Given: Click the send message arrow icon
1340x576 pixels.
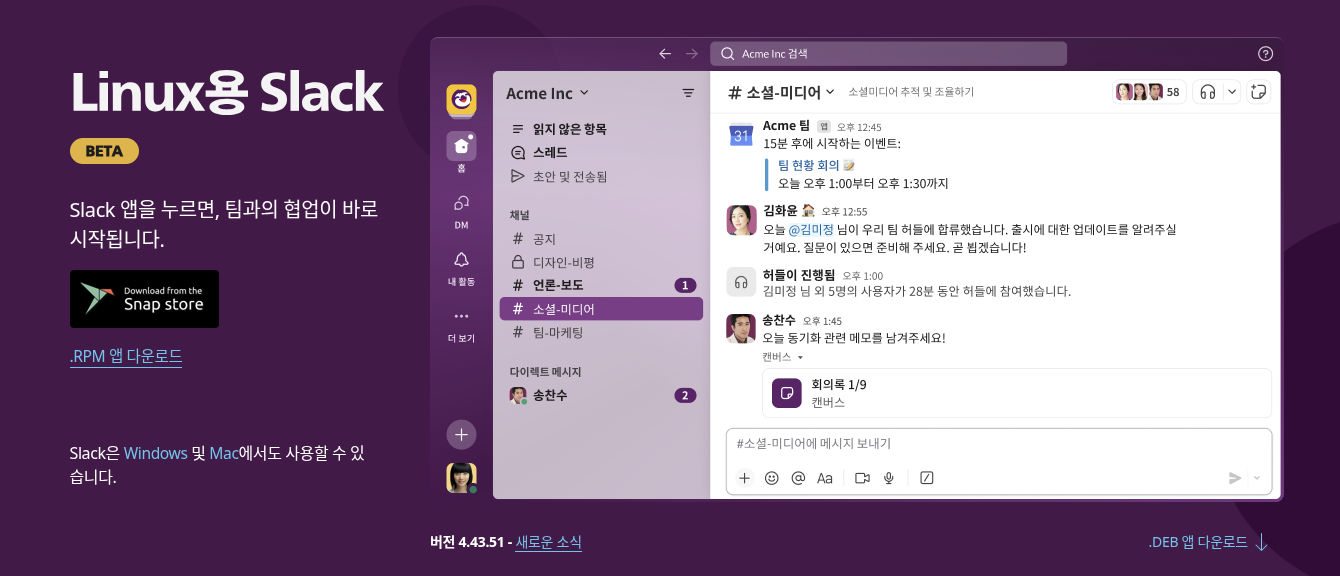Looking at the screenshot, I should tap(1235, 478).
